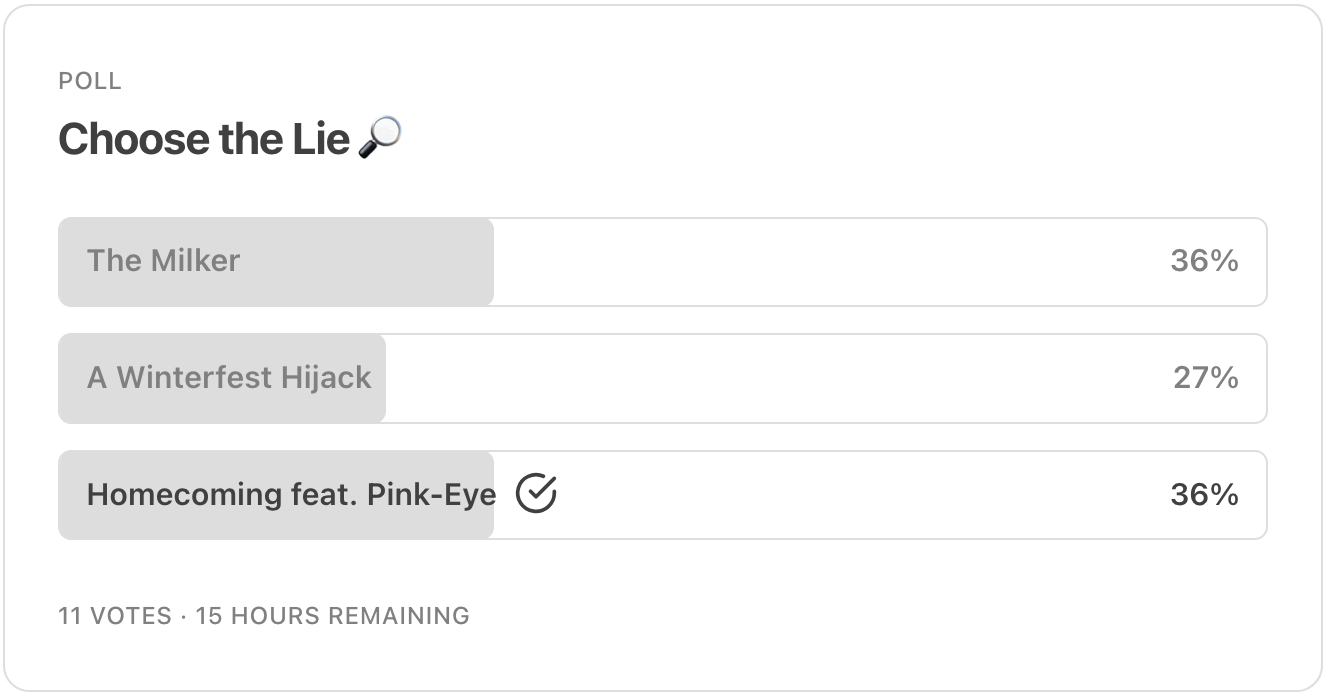Image resolution: width=1324 pixels, height=696 pixels.
Task: Click empty white area of A Winterfest Hijack row
Action: point(778,378)
